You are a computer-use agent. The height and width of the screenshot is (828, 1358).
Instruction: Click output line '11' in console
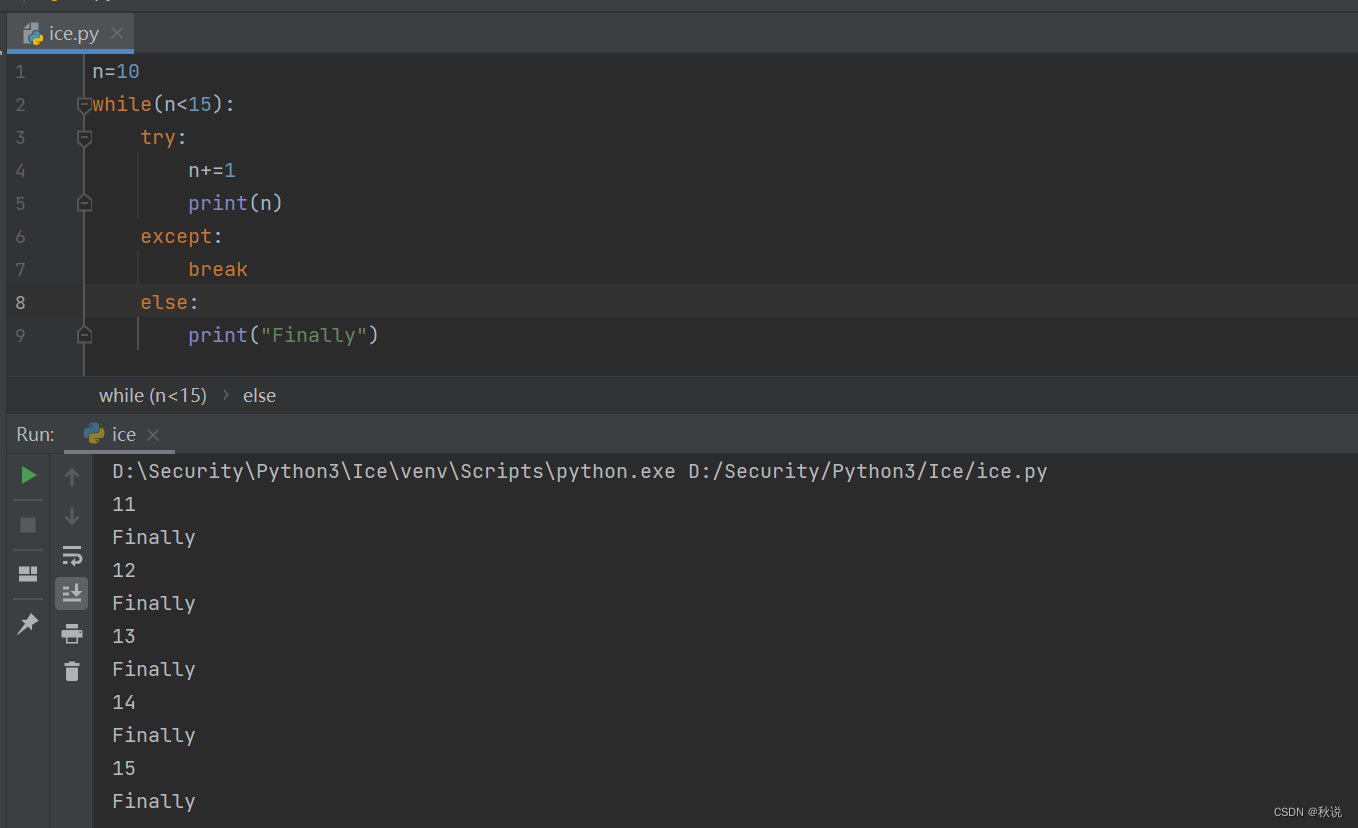tap(124, 504)
